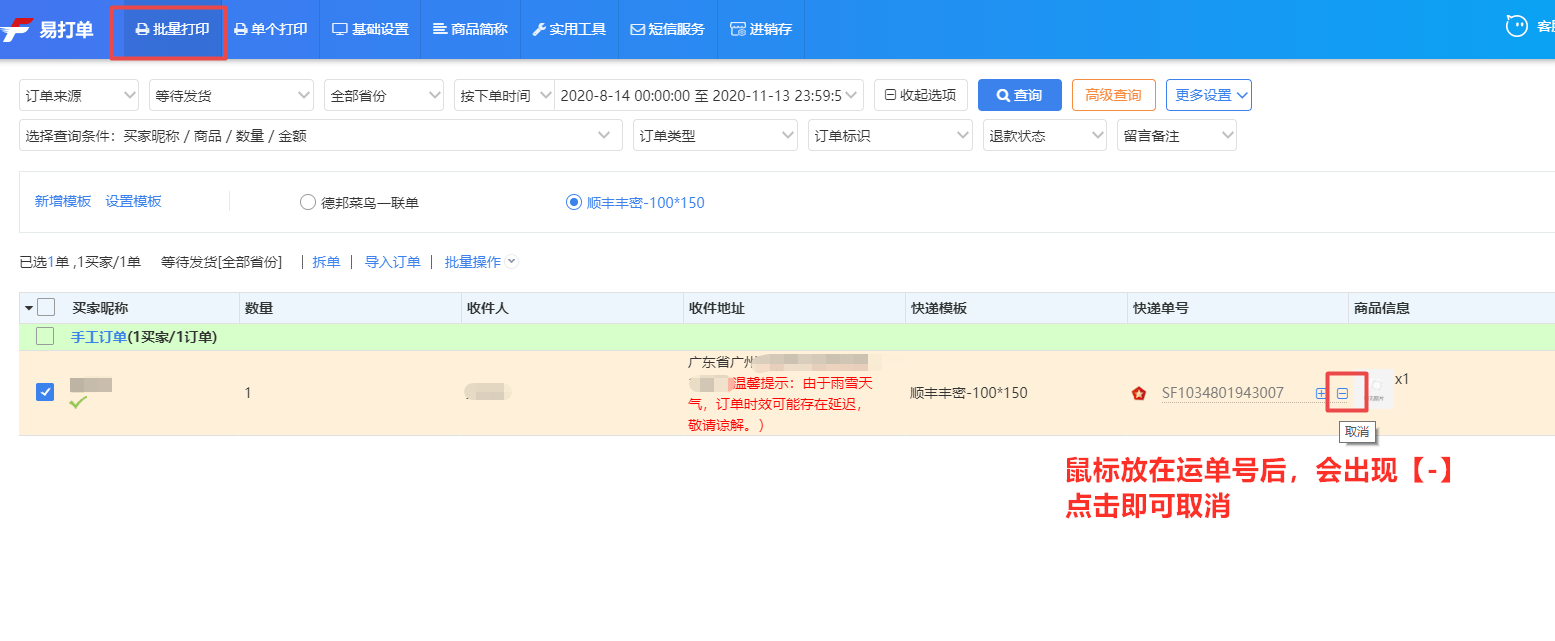Open the 实用工具 menu
The height and width of the screenshot is (641, 1555).
click(x=569, y=30)
